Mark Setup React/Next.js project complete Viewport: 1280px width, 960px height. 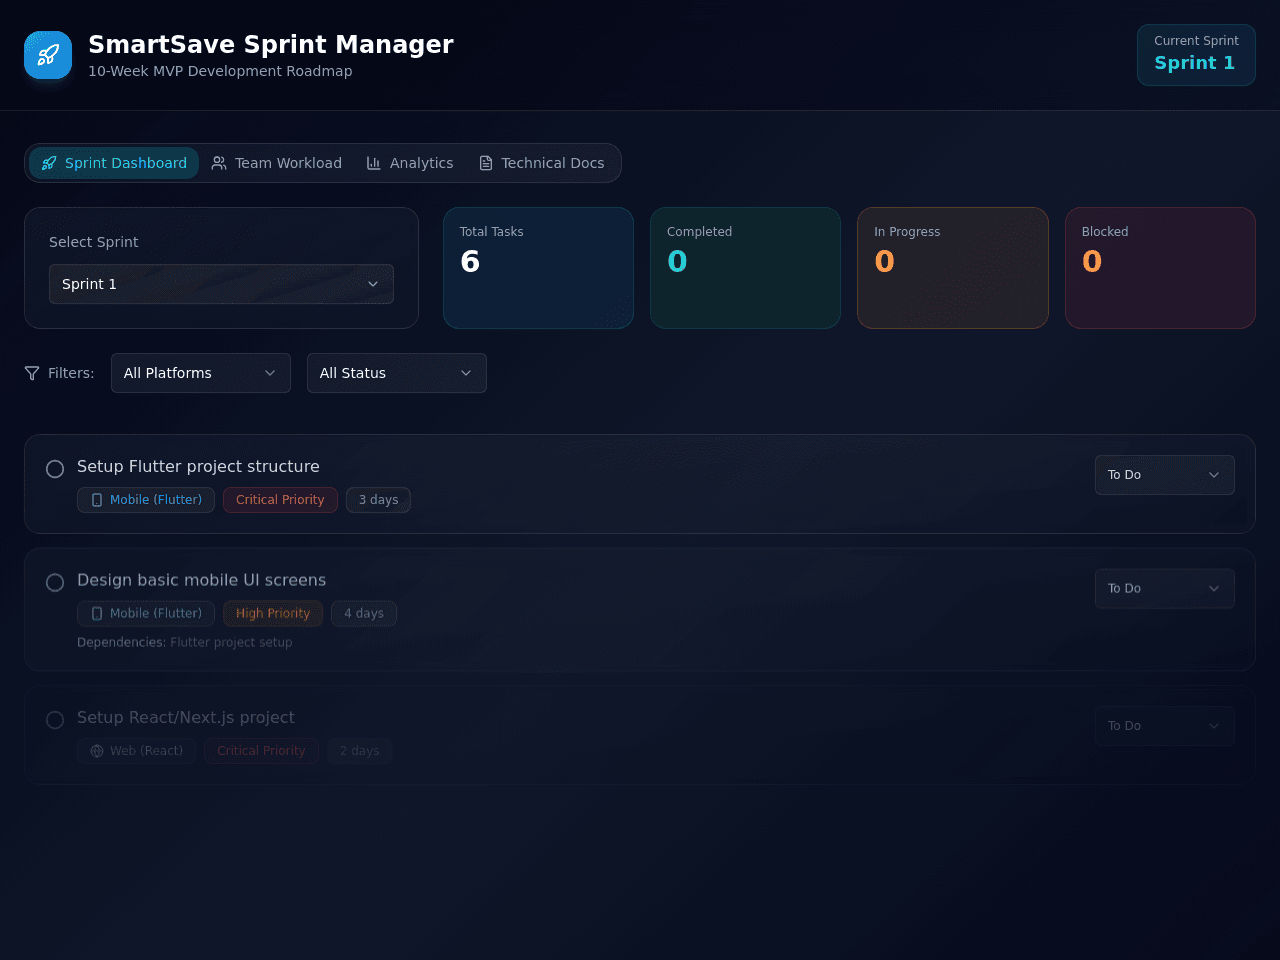click(x=55, y=720)
